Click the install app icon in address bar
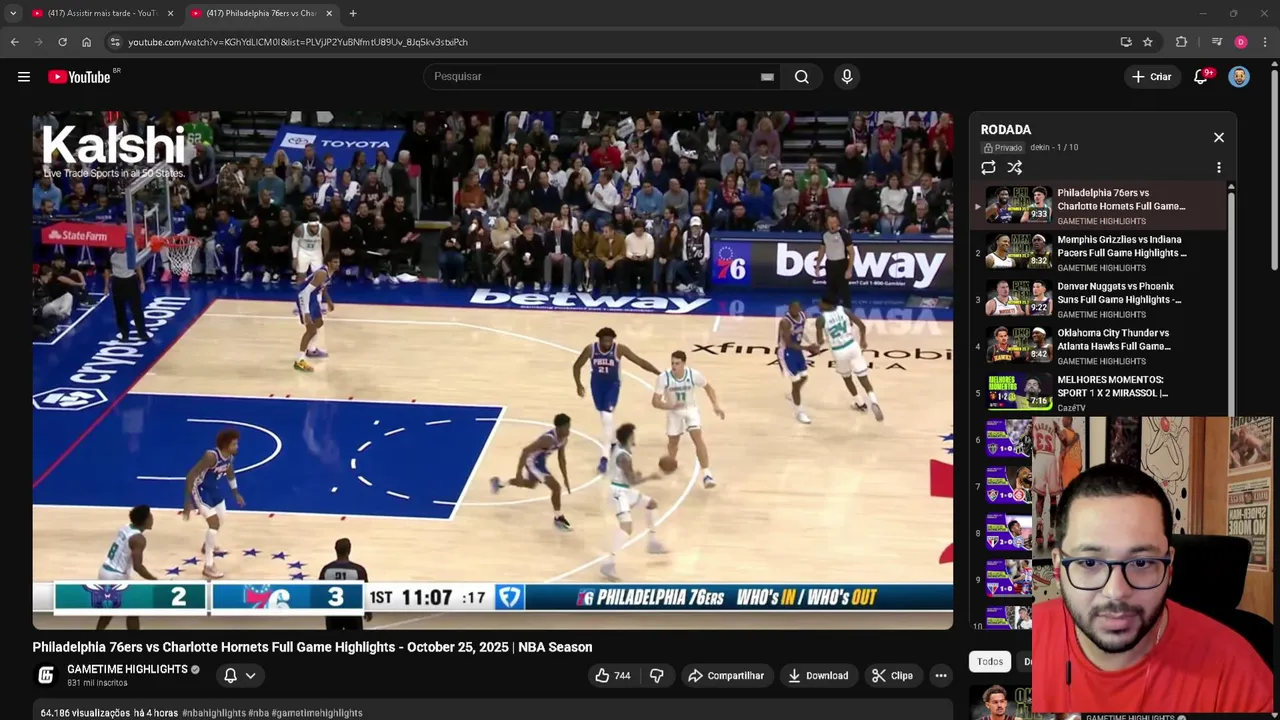 (x=1126, y=42)
